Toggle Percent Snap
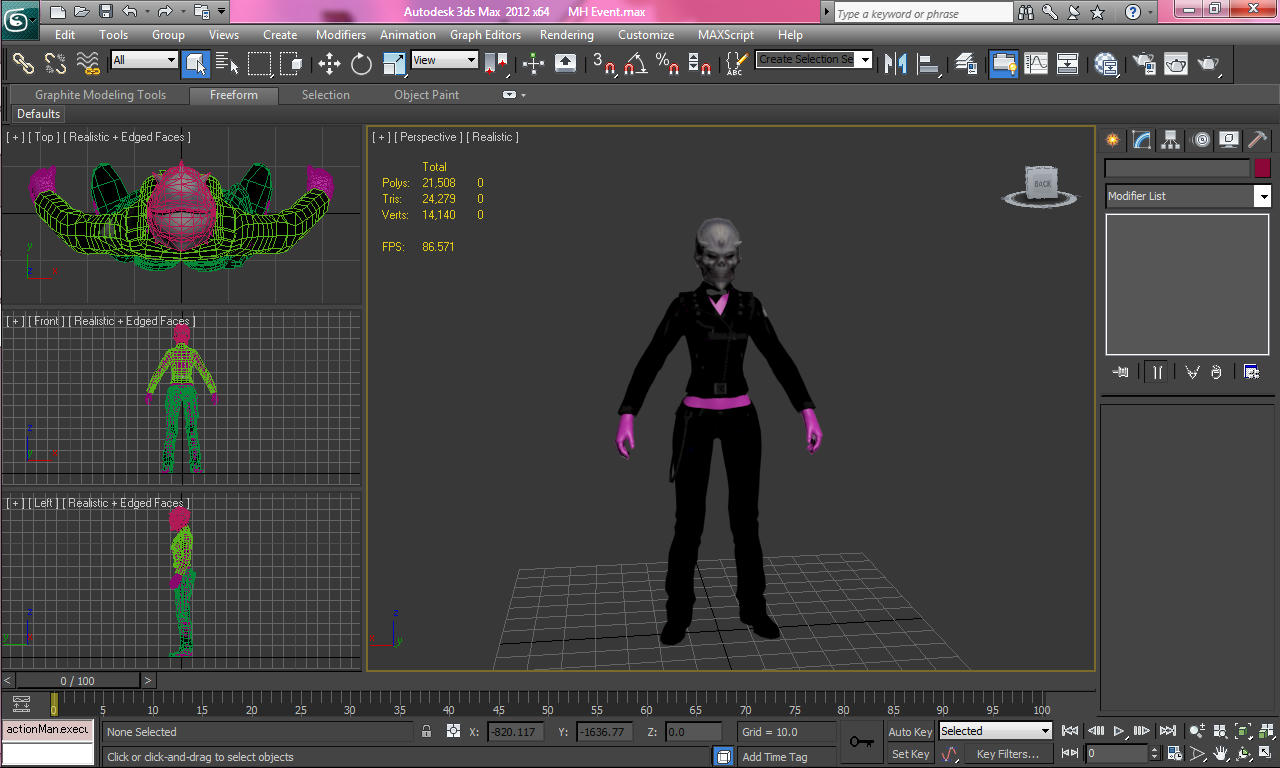 668,64
